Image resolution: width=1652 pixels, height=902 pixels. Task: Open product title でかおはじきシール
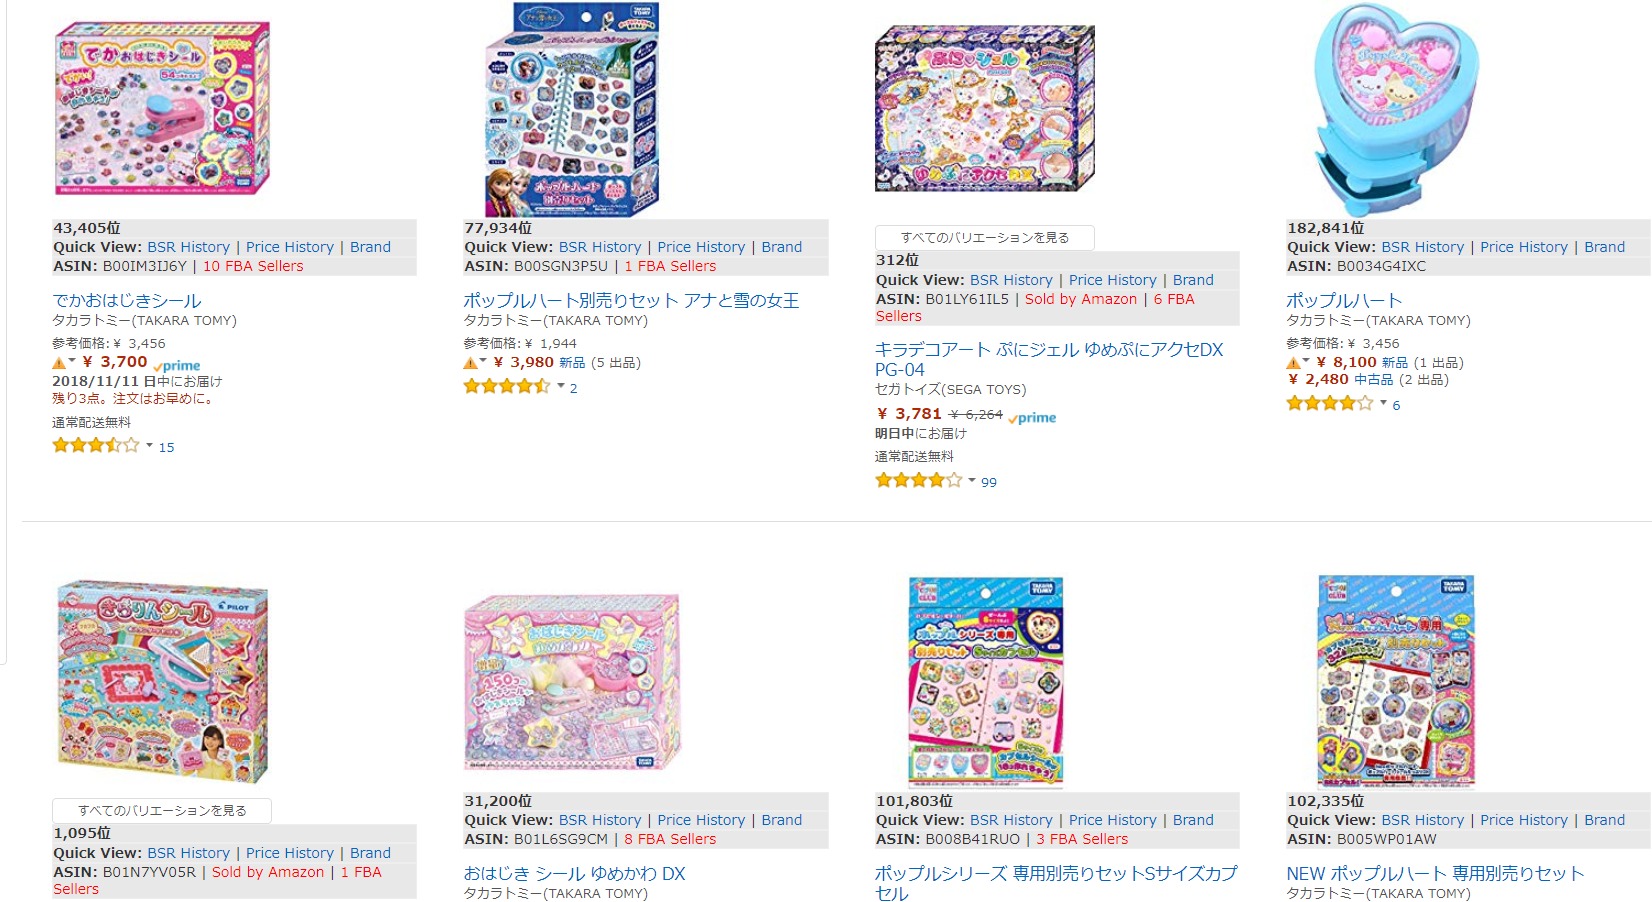[127, 300]
